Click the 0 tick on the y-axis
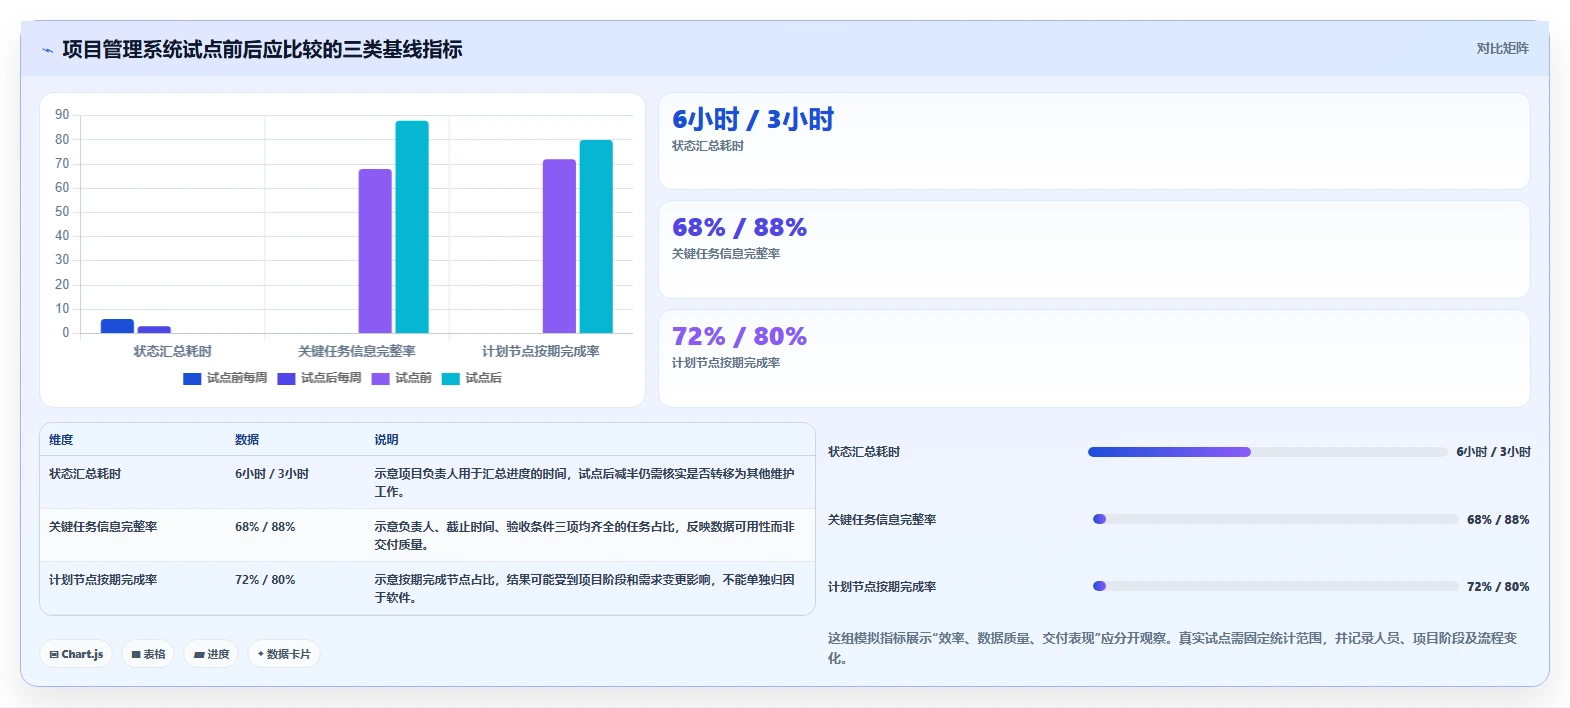 point(66,333)
